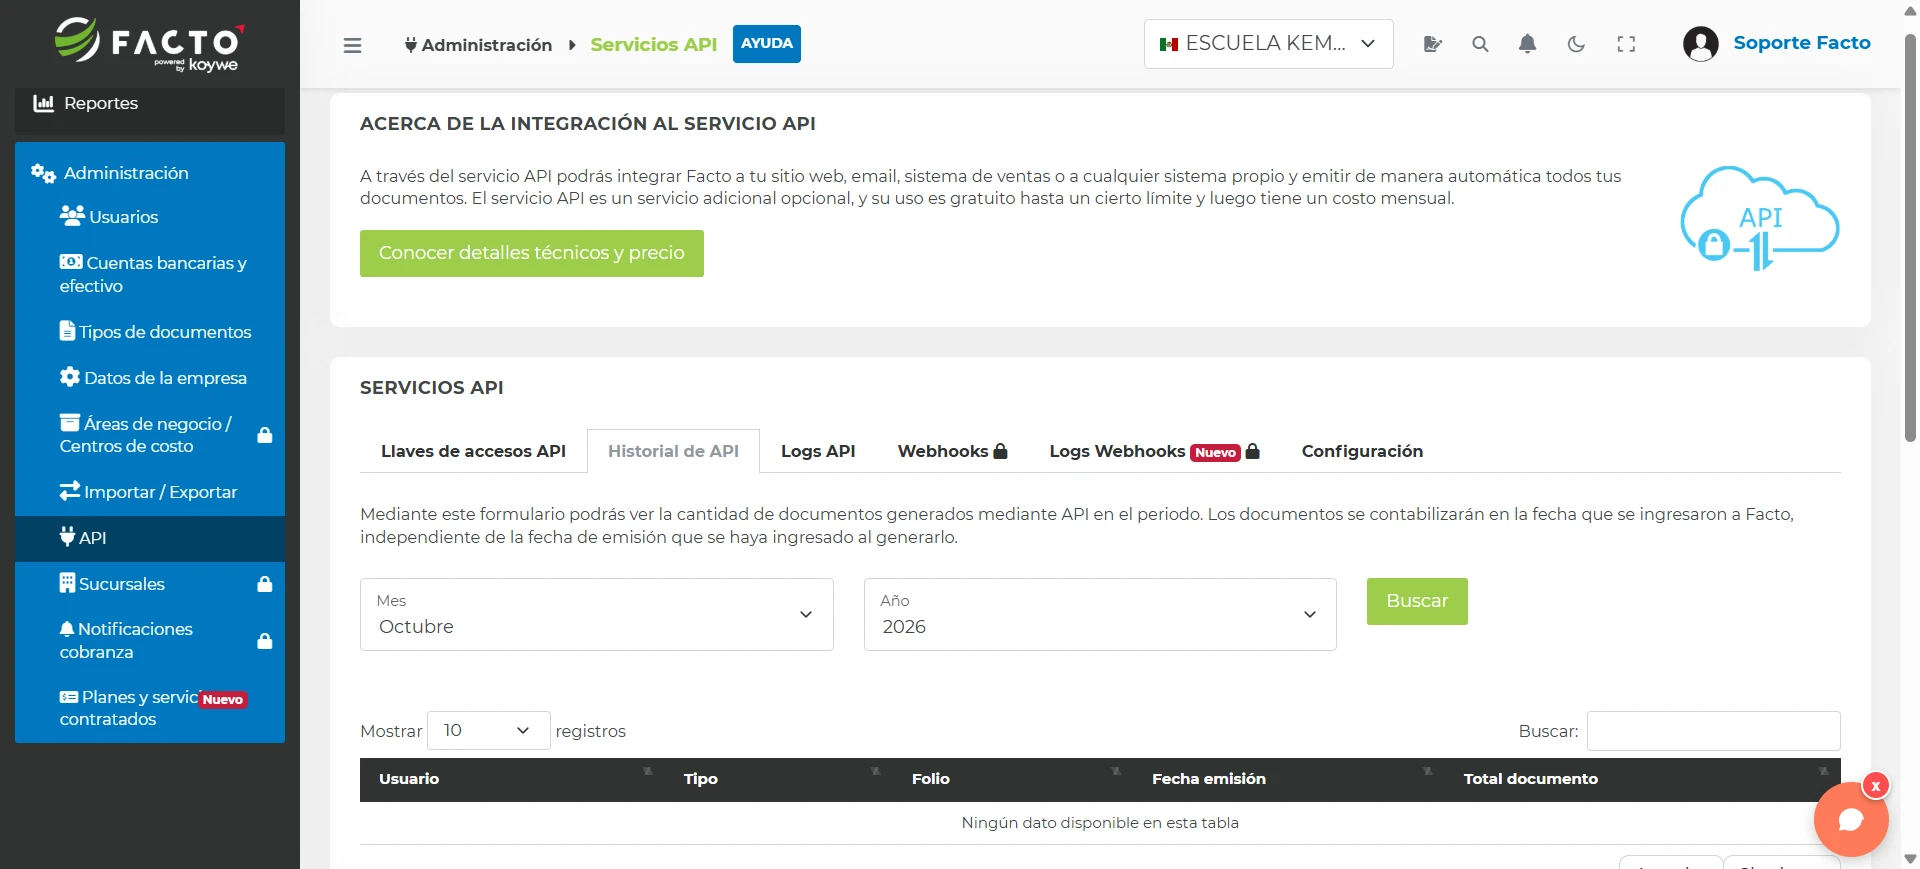The image size is (1920, 869).
Task: Open the Configuración tab
Action: point(1362,451)
